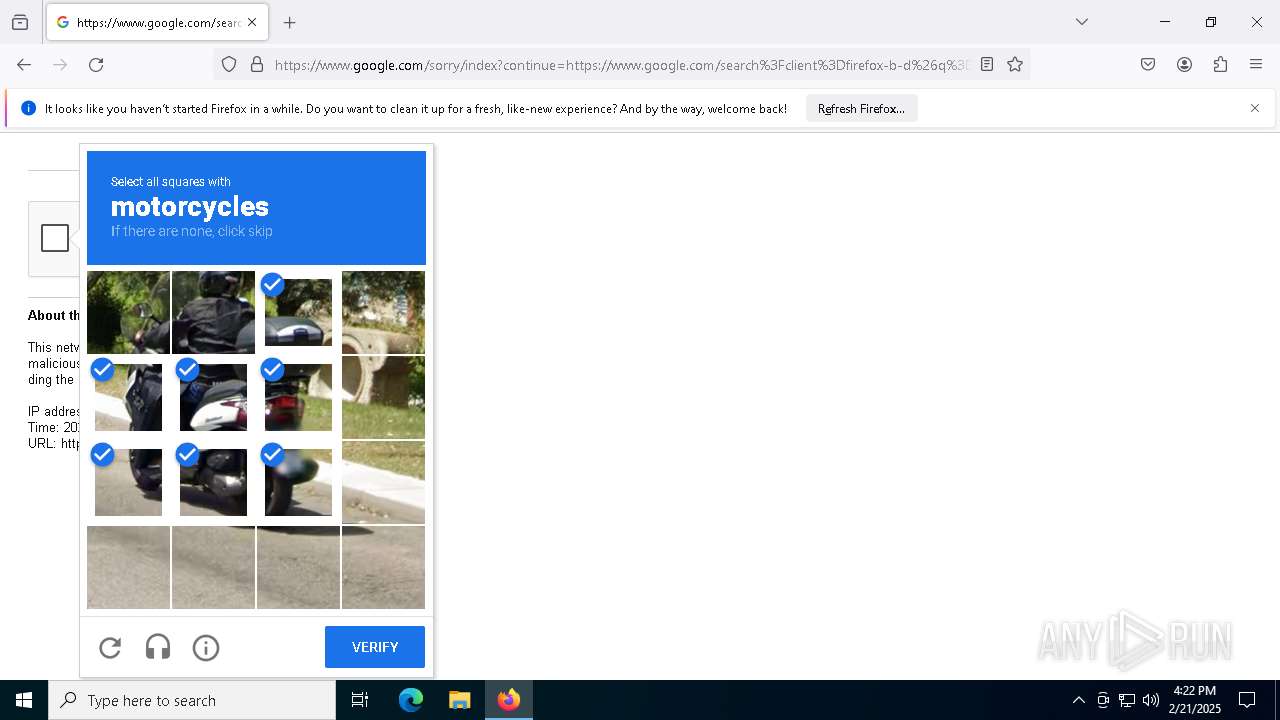Image resolution: width=1280 pixels, height=720 pixels.
Task: Click the URL address field
Action: [621, 65]
